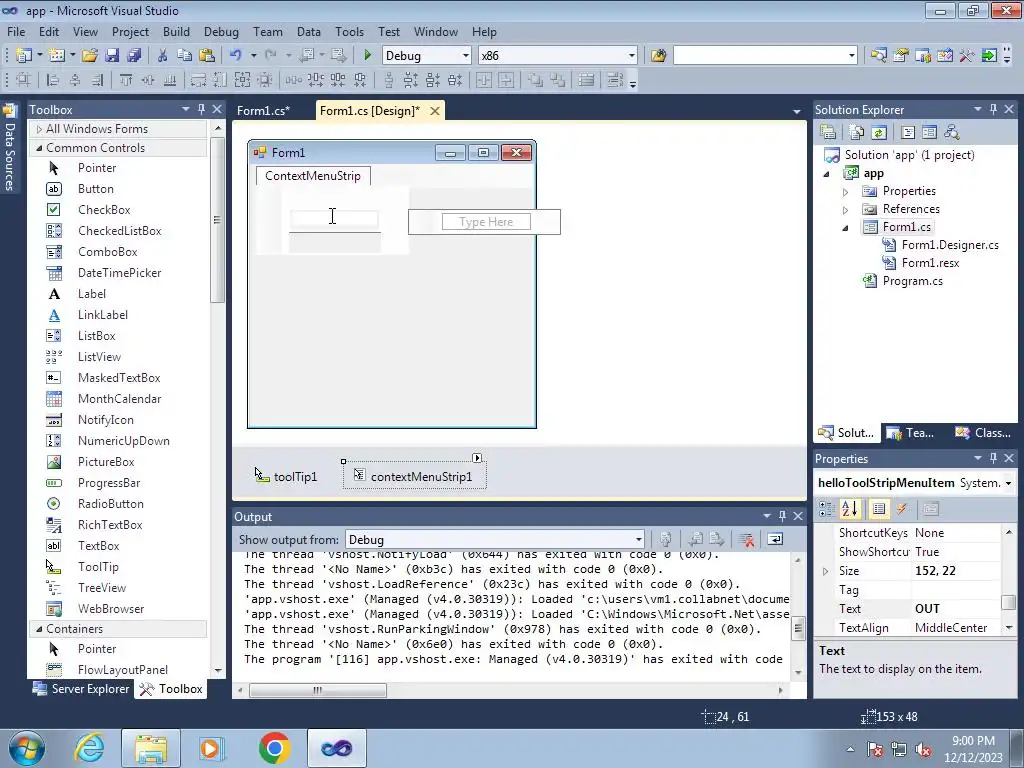Screen dimensions: 1024x768
Task: Click the Open File folder icon
Action: pos(90,56)
